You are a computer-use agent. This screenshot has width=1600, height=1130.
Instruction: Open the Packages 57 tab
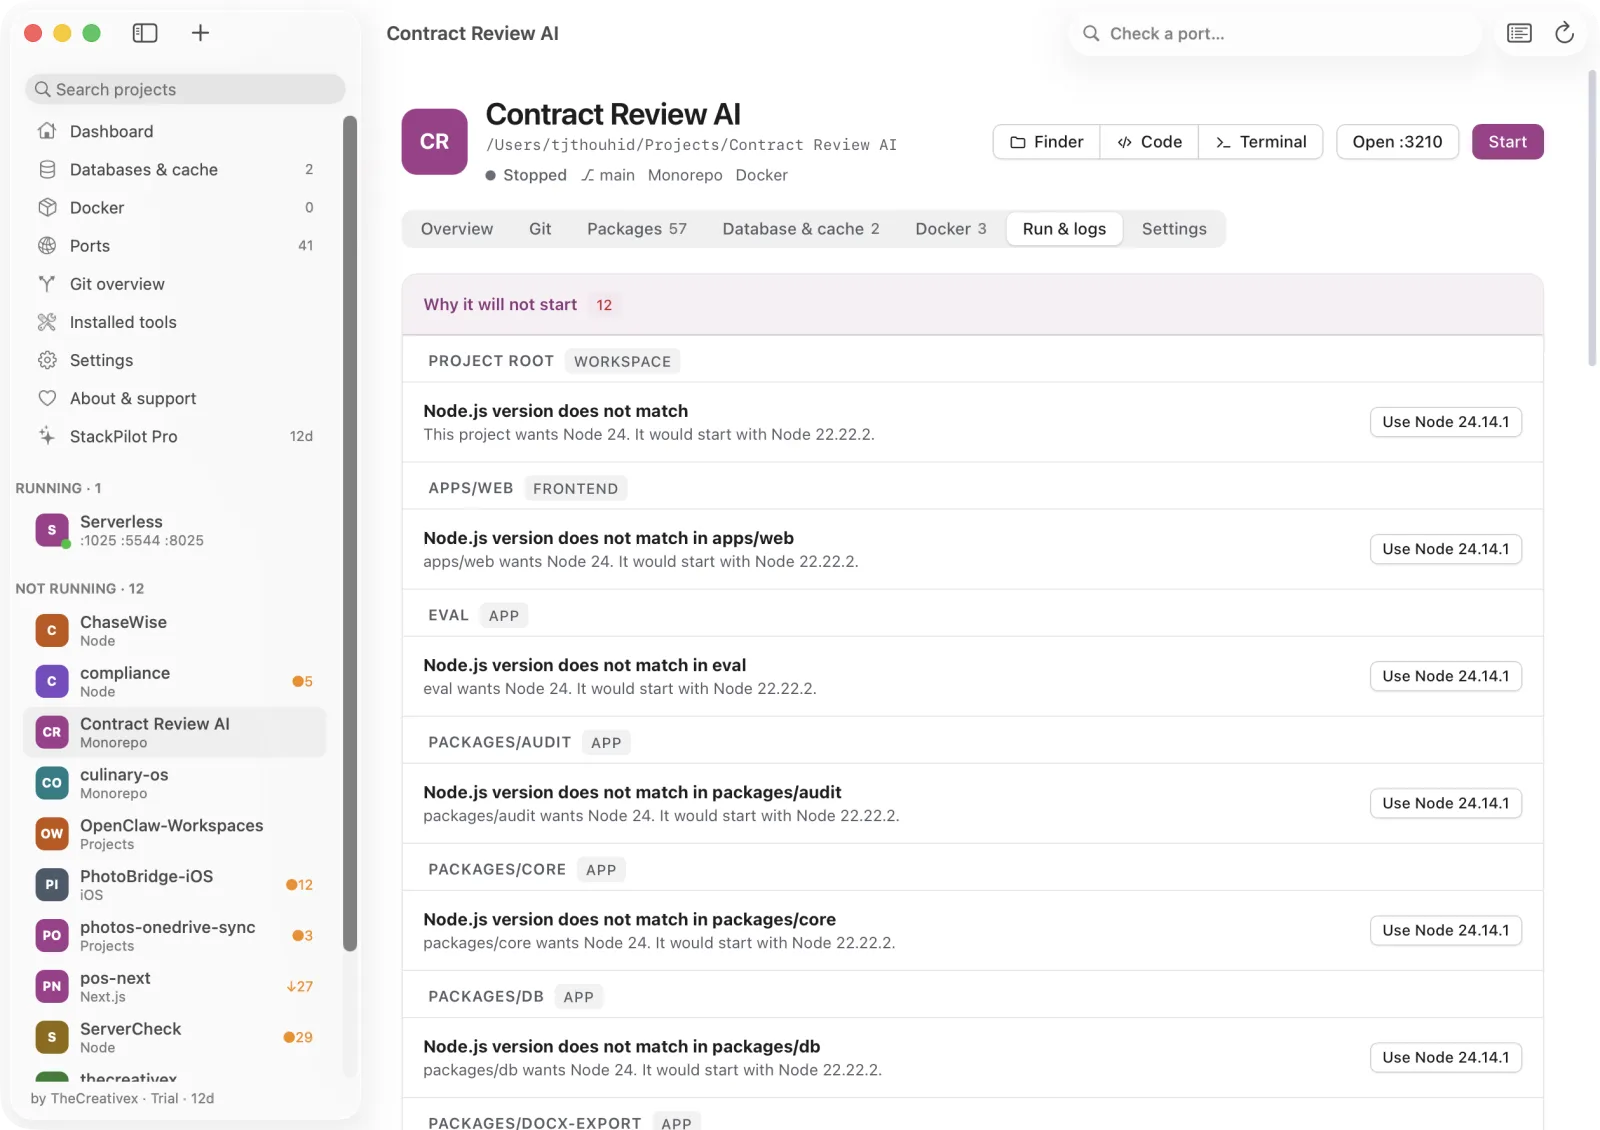tap(637, 229)
